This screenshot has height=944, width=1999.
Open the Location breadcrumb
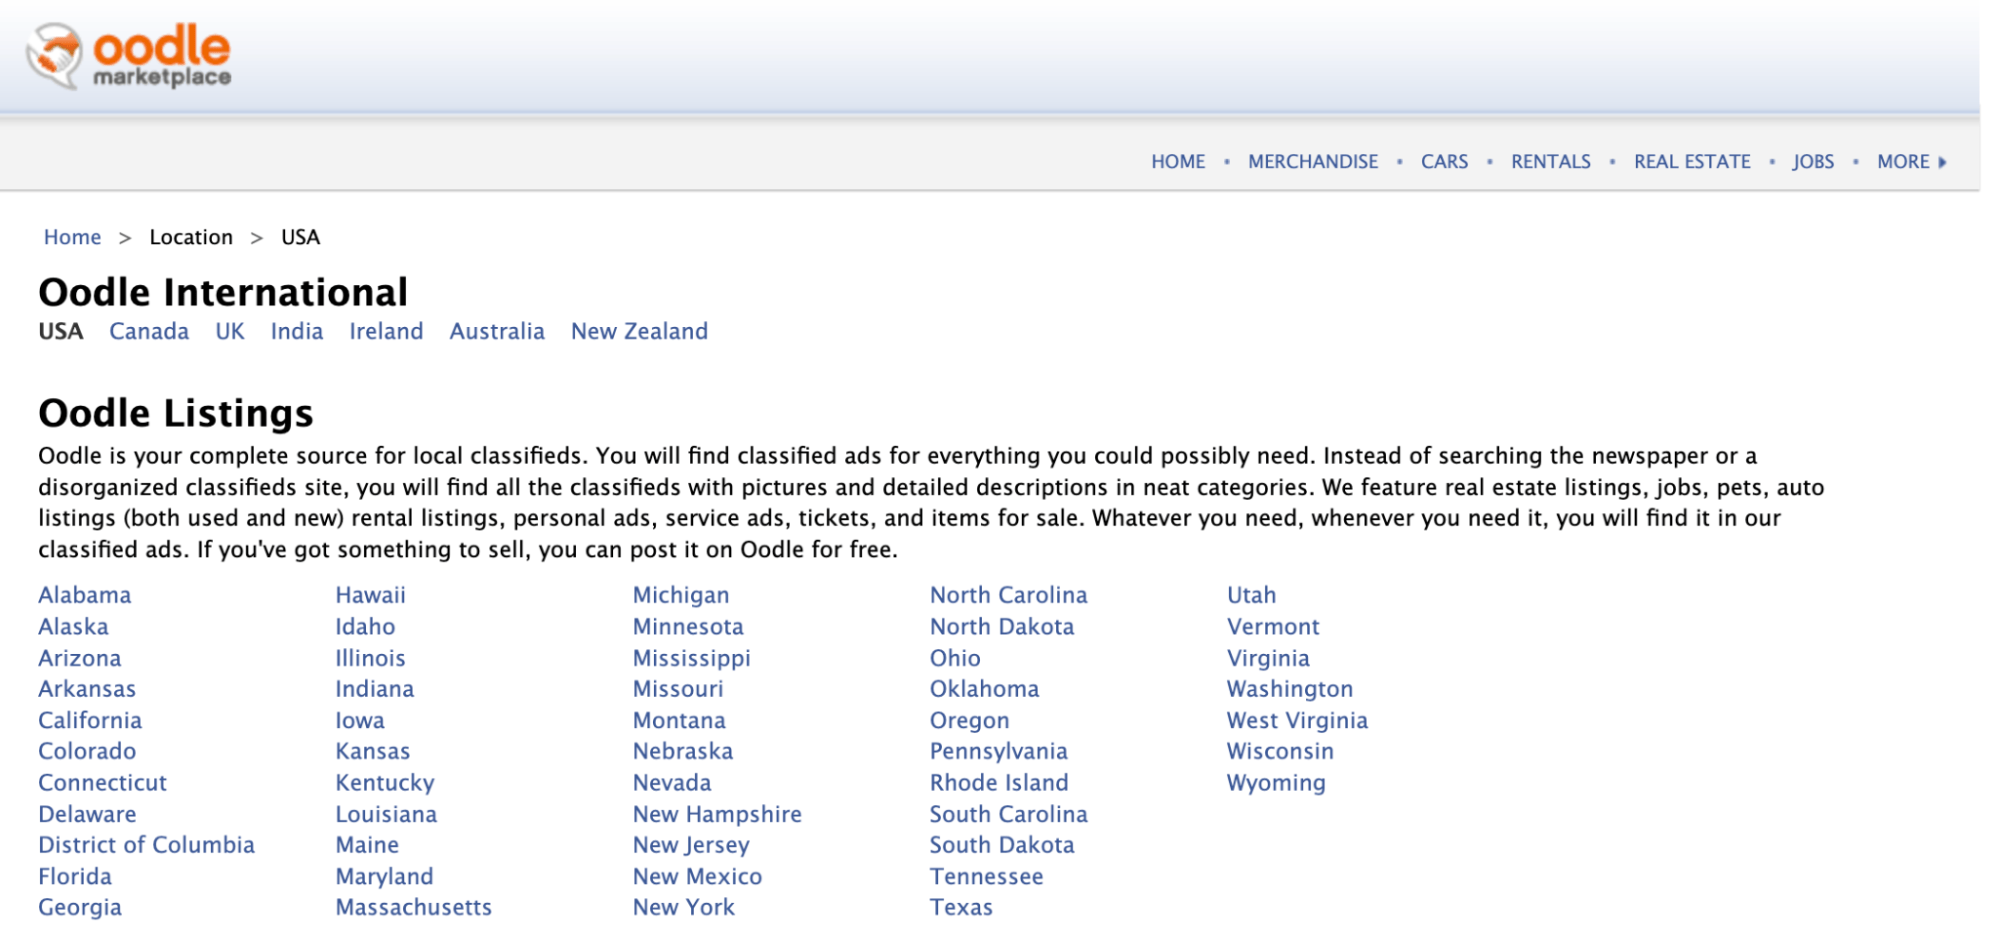point(191,237)
